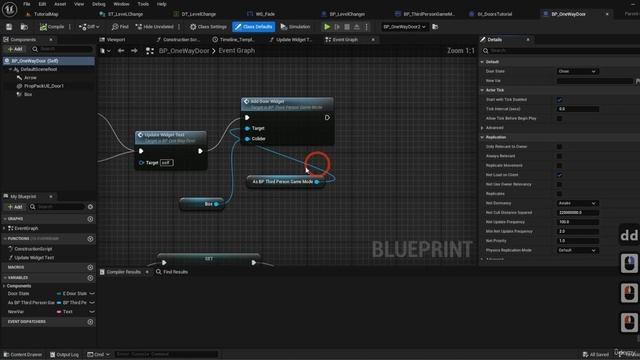Screen dimensions: 640x360
Task: Click the Save blueprint icon in toolbar
Action: click(9, 27)
